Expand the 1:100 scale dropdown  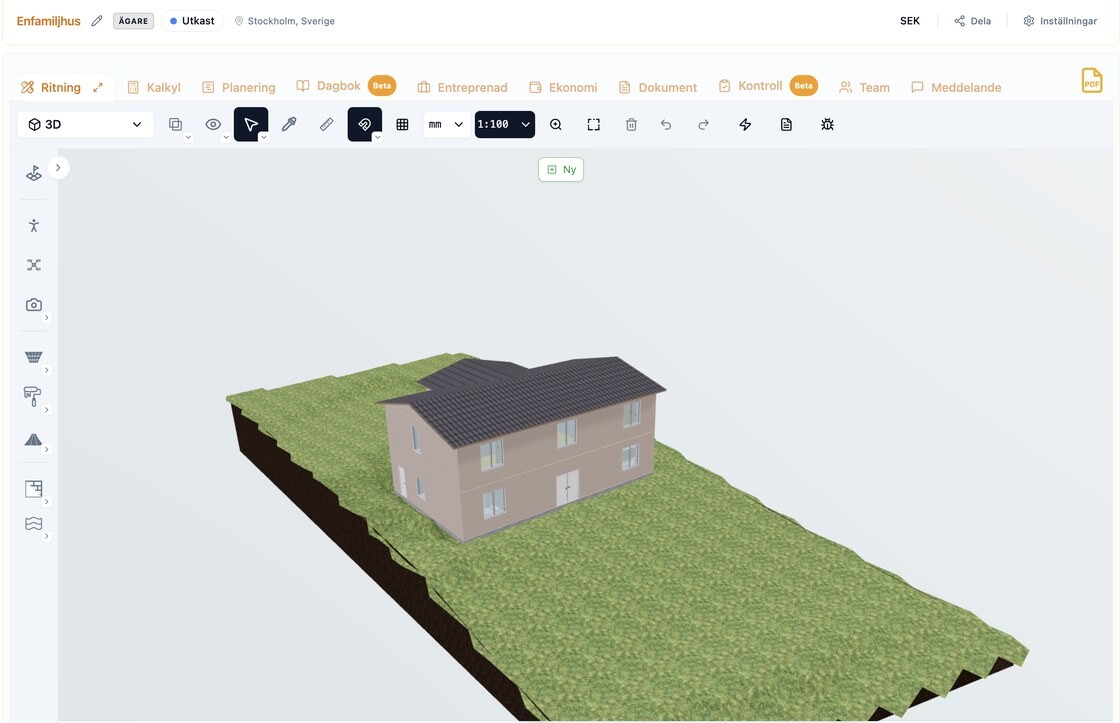tap(504, 124)
